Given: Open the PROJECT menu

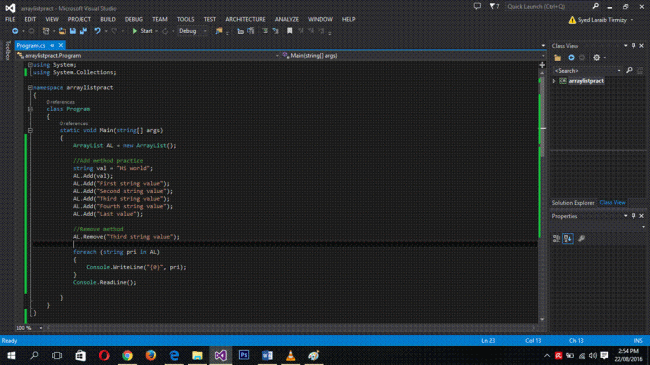Looking at the screenshot, I should coord(79,19).
